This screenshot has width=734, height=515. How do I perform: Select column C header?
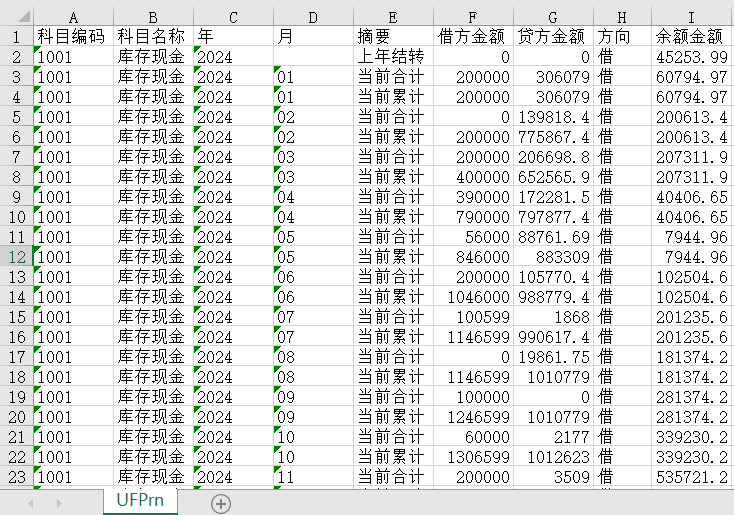coord(234,17)
